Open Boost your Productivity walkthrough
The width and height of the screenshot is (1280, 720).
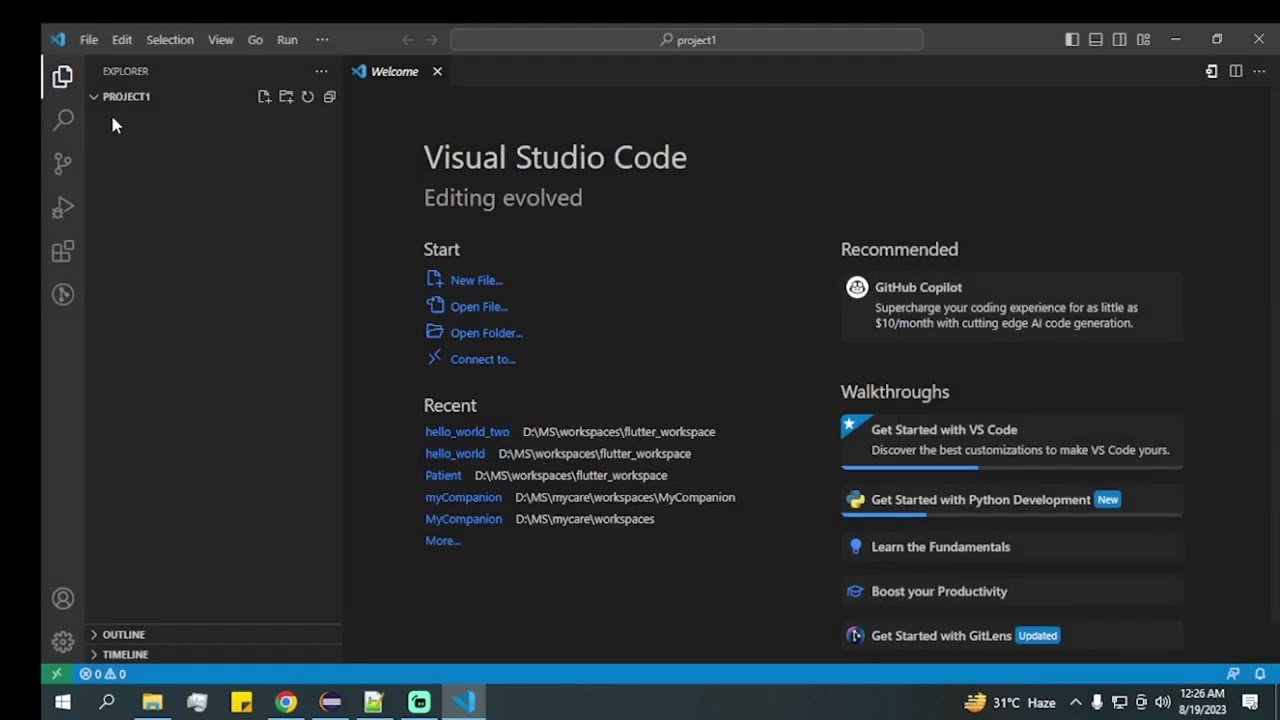click(1011, 592)
